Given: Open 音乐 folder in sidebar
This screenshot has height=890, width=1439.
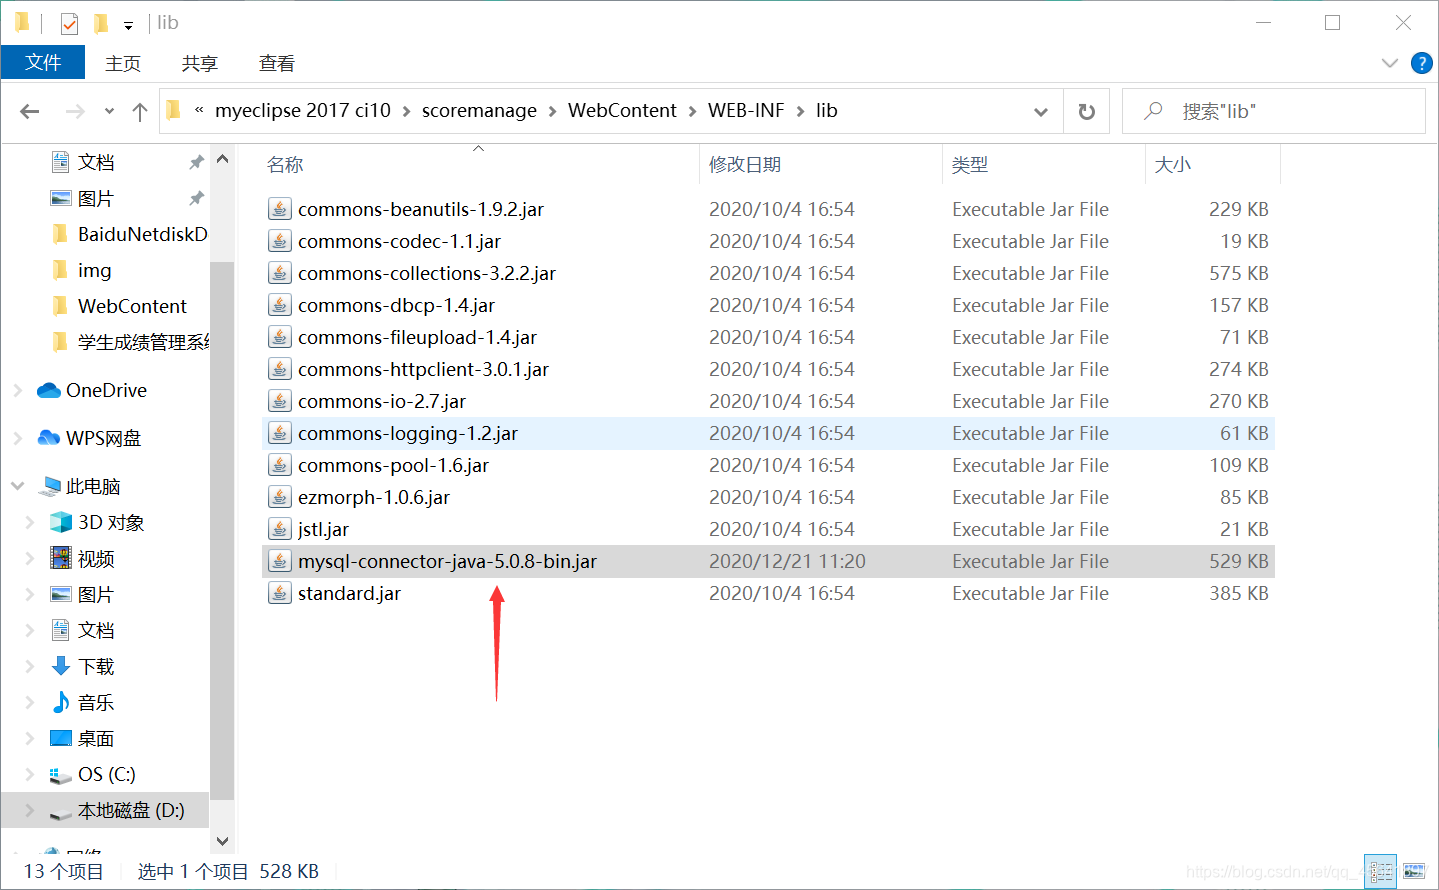Looking at the screenshot, I should (96, 702).
